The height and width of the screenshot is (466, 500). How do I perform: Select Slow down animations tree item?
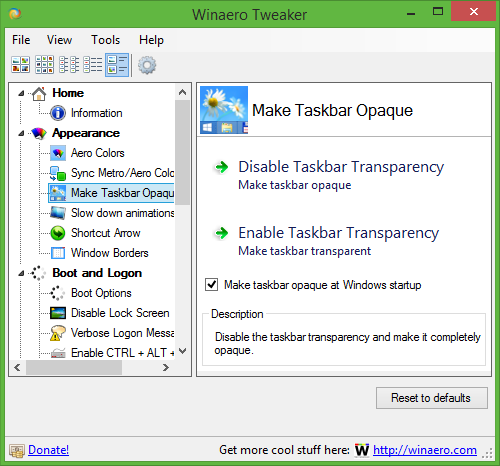click(x=122, y=213)
